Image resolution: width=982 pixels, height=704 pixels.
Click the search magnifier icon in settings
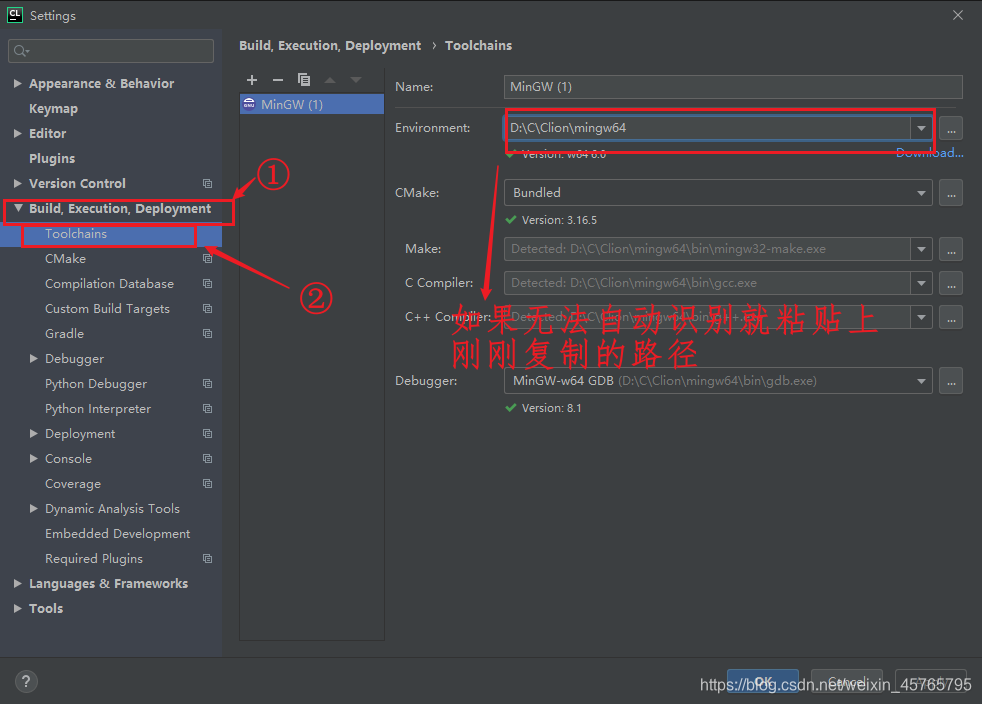click(x=21, y=51)
